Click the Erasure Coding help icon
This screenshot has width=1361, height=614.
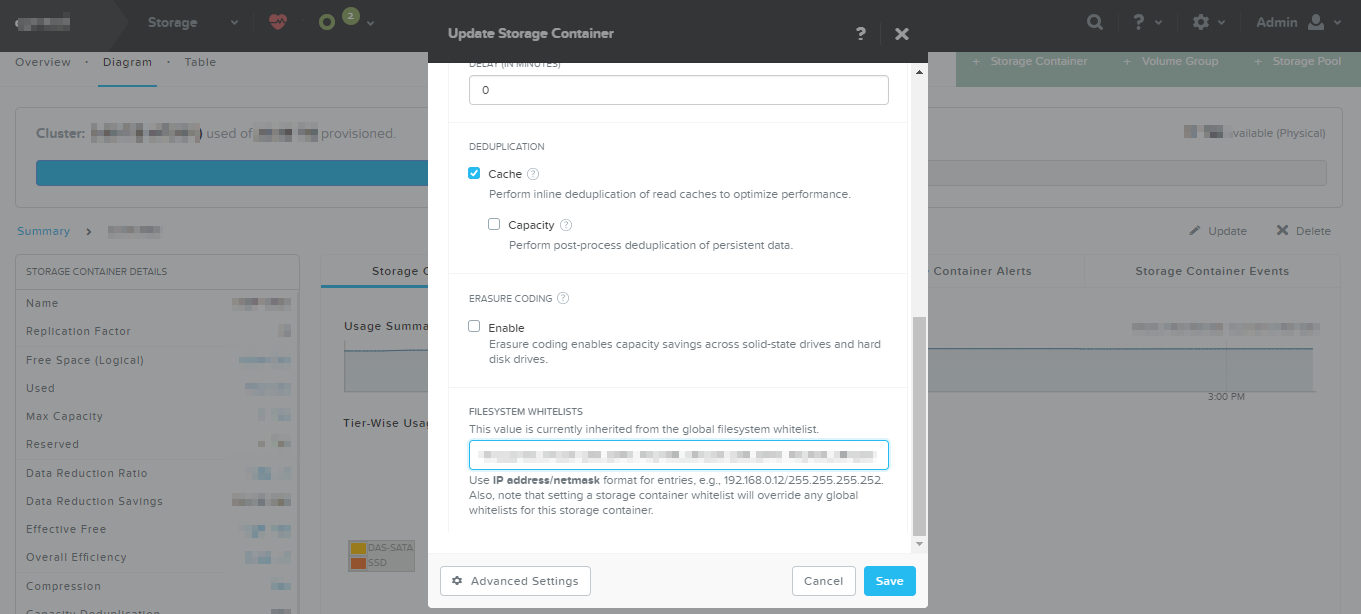click(563, 298)
